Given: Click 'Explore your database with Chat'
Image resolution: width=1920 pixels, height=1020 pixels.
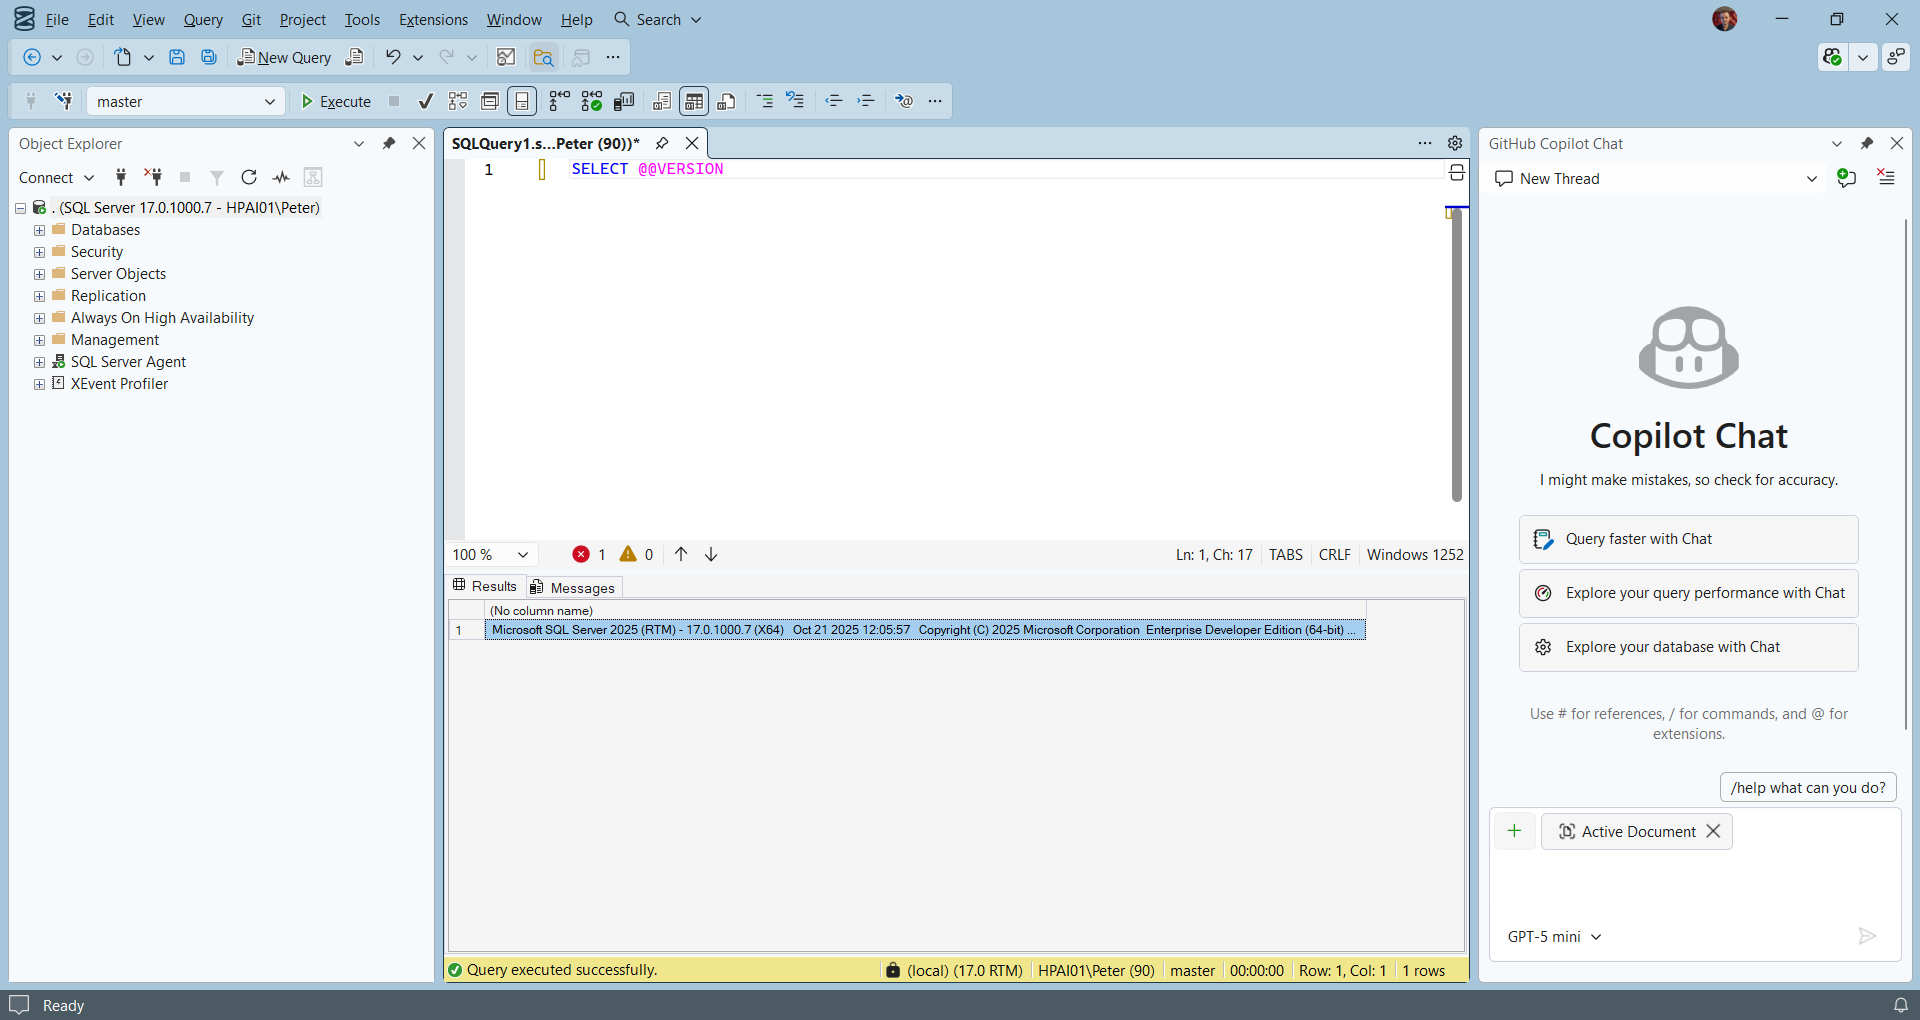Looking at the screenshot, I should tap(1688, 647).
